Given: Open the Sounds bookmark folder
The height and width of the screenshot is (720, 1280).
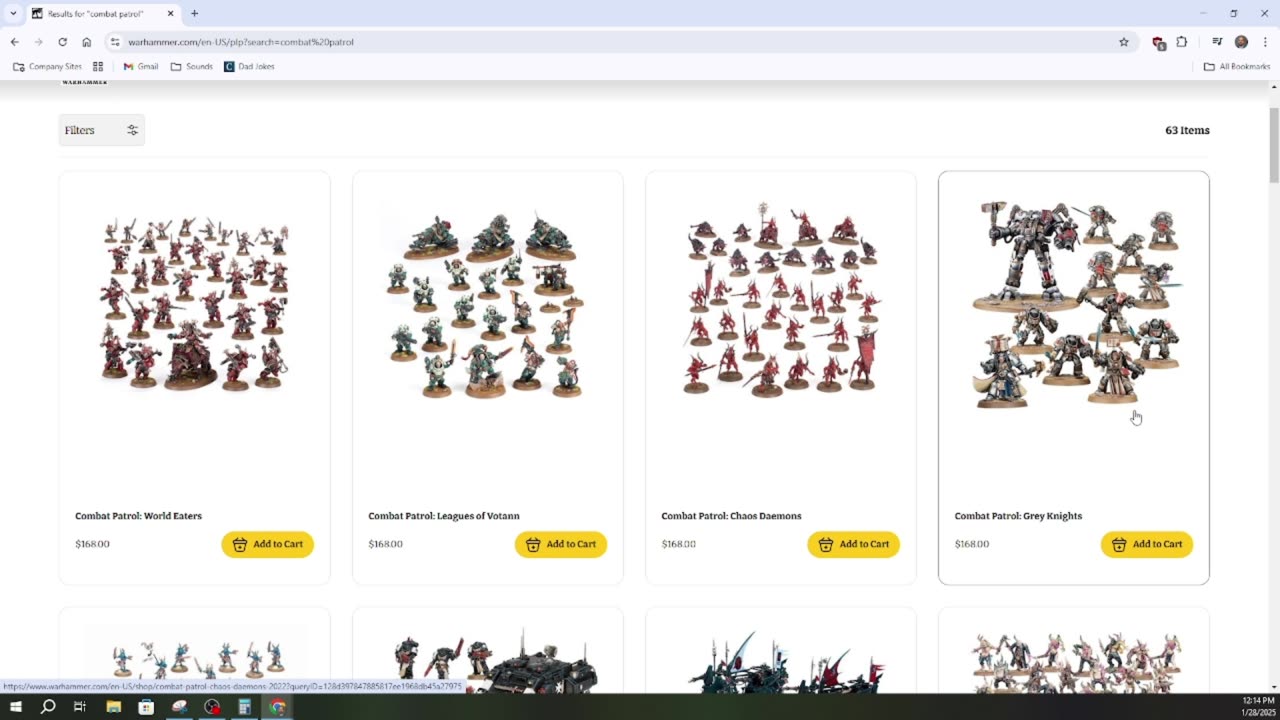Looking at the screenshot, I should click(x=191, y=66).
